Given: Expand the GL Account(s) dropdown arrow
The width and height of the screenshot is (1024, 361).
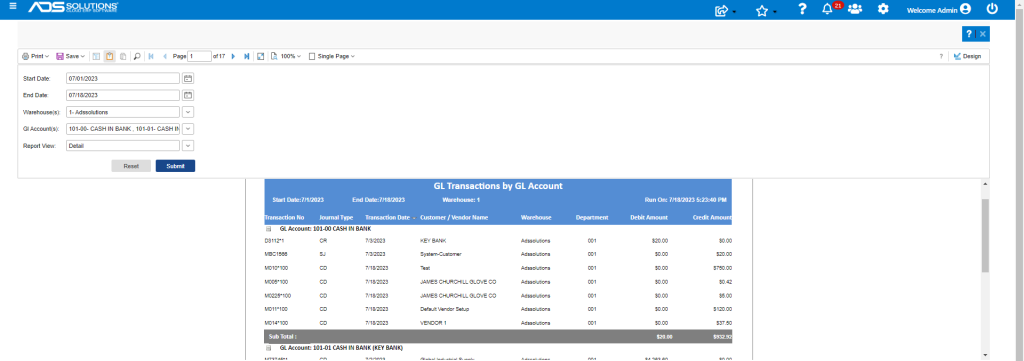Looking at the screenshot, I should coord(188,129).
